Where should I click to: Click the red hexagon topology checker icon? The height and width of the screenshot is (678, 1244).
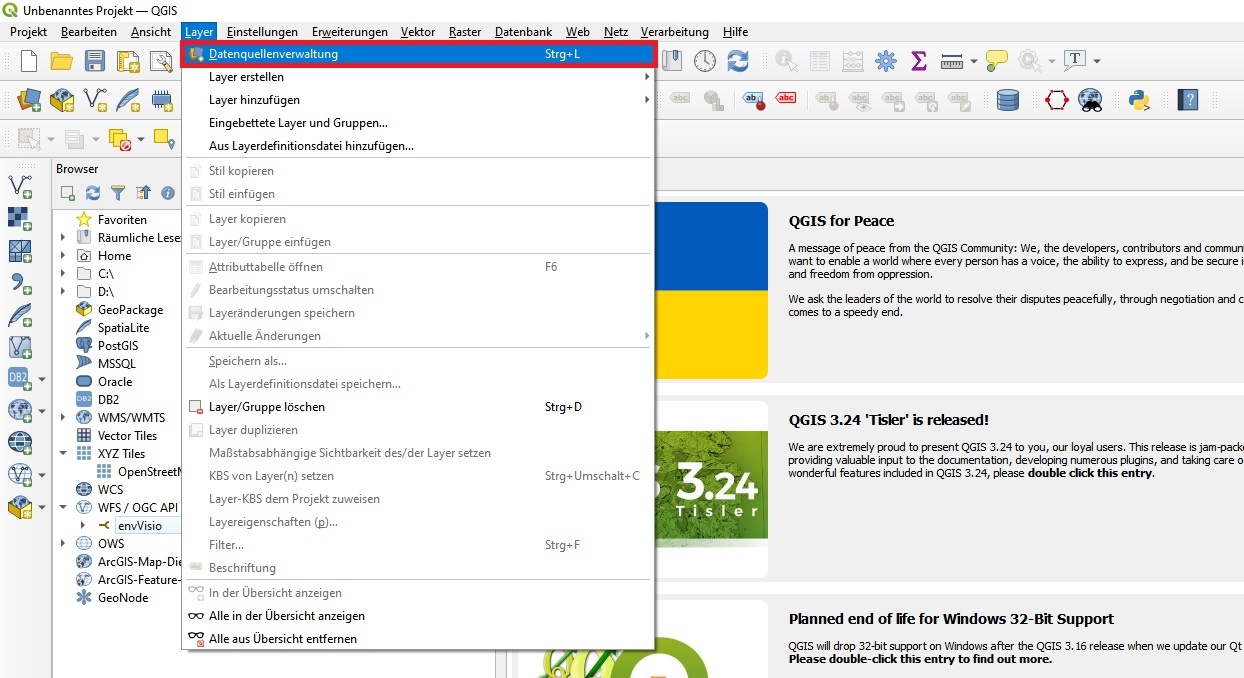pos(1057,99)
